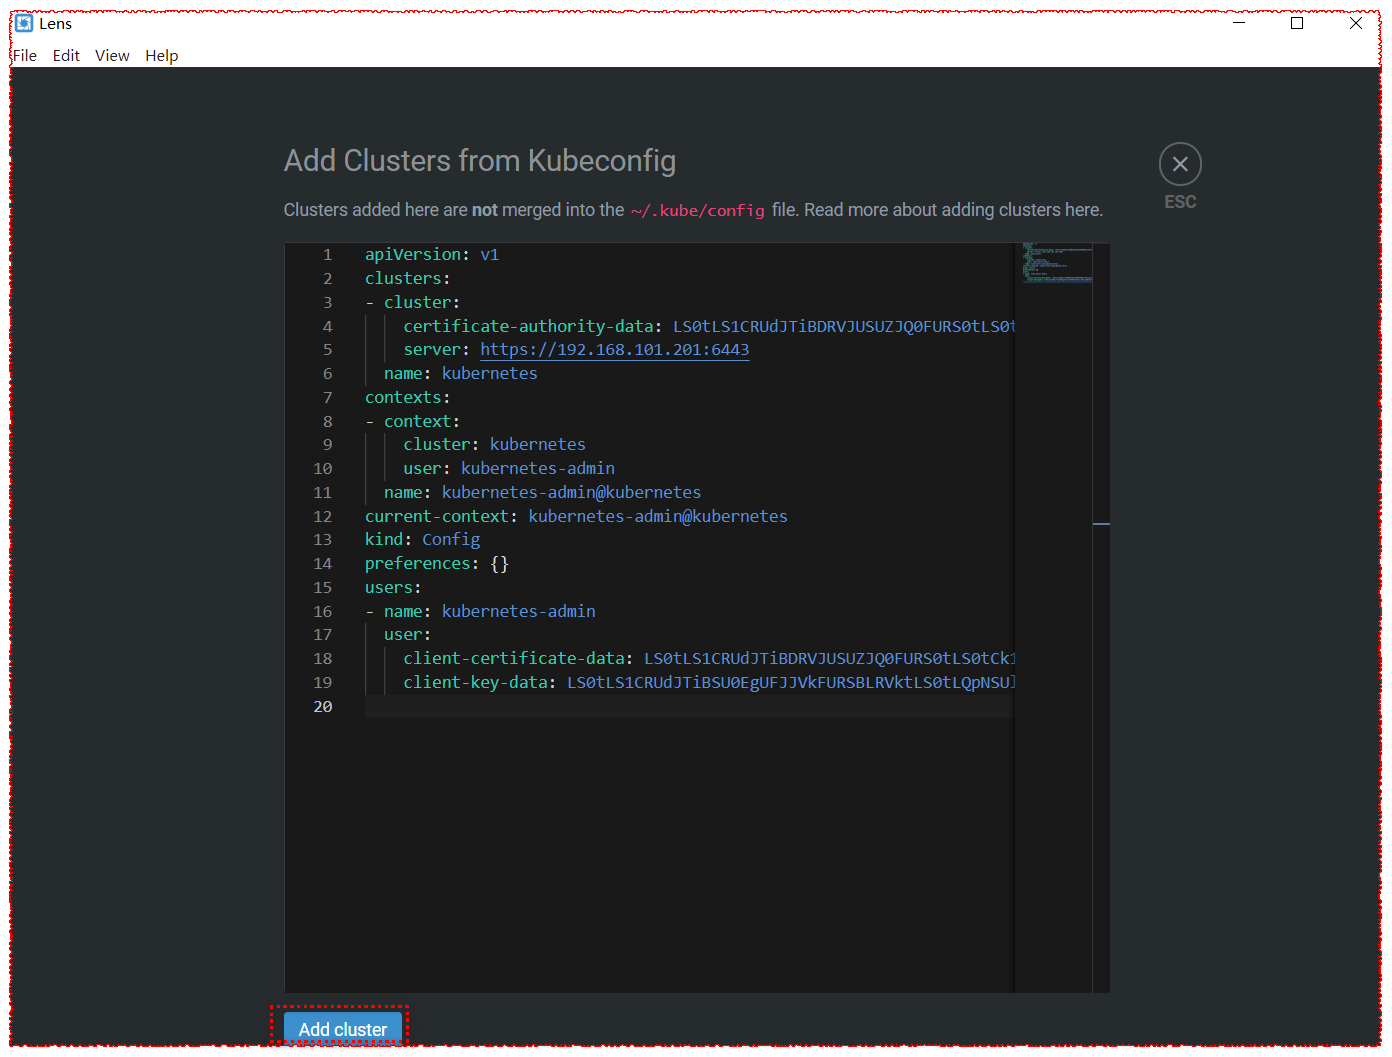Open the View menu

point(112,56)
